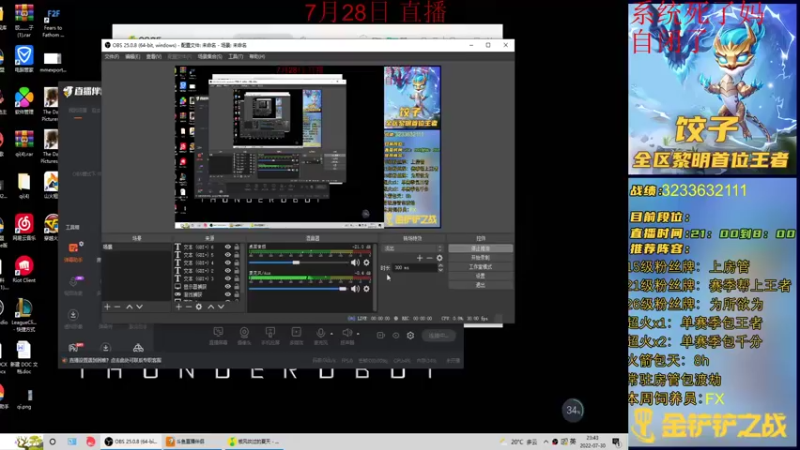Open the 直播伴侣 app from the taskbar

pyautogui.click(x=190, y=441)
